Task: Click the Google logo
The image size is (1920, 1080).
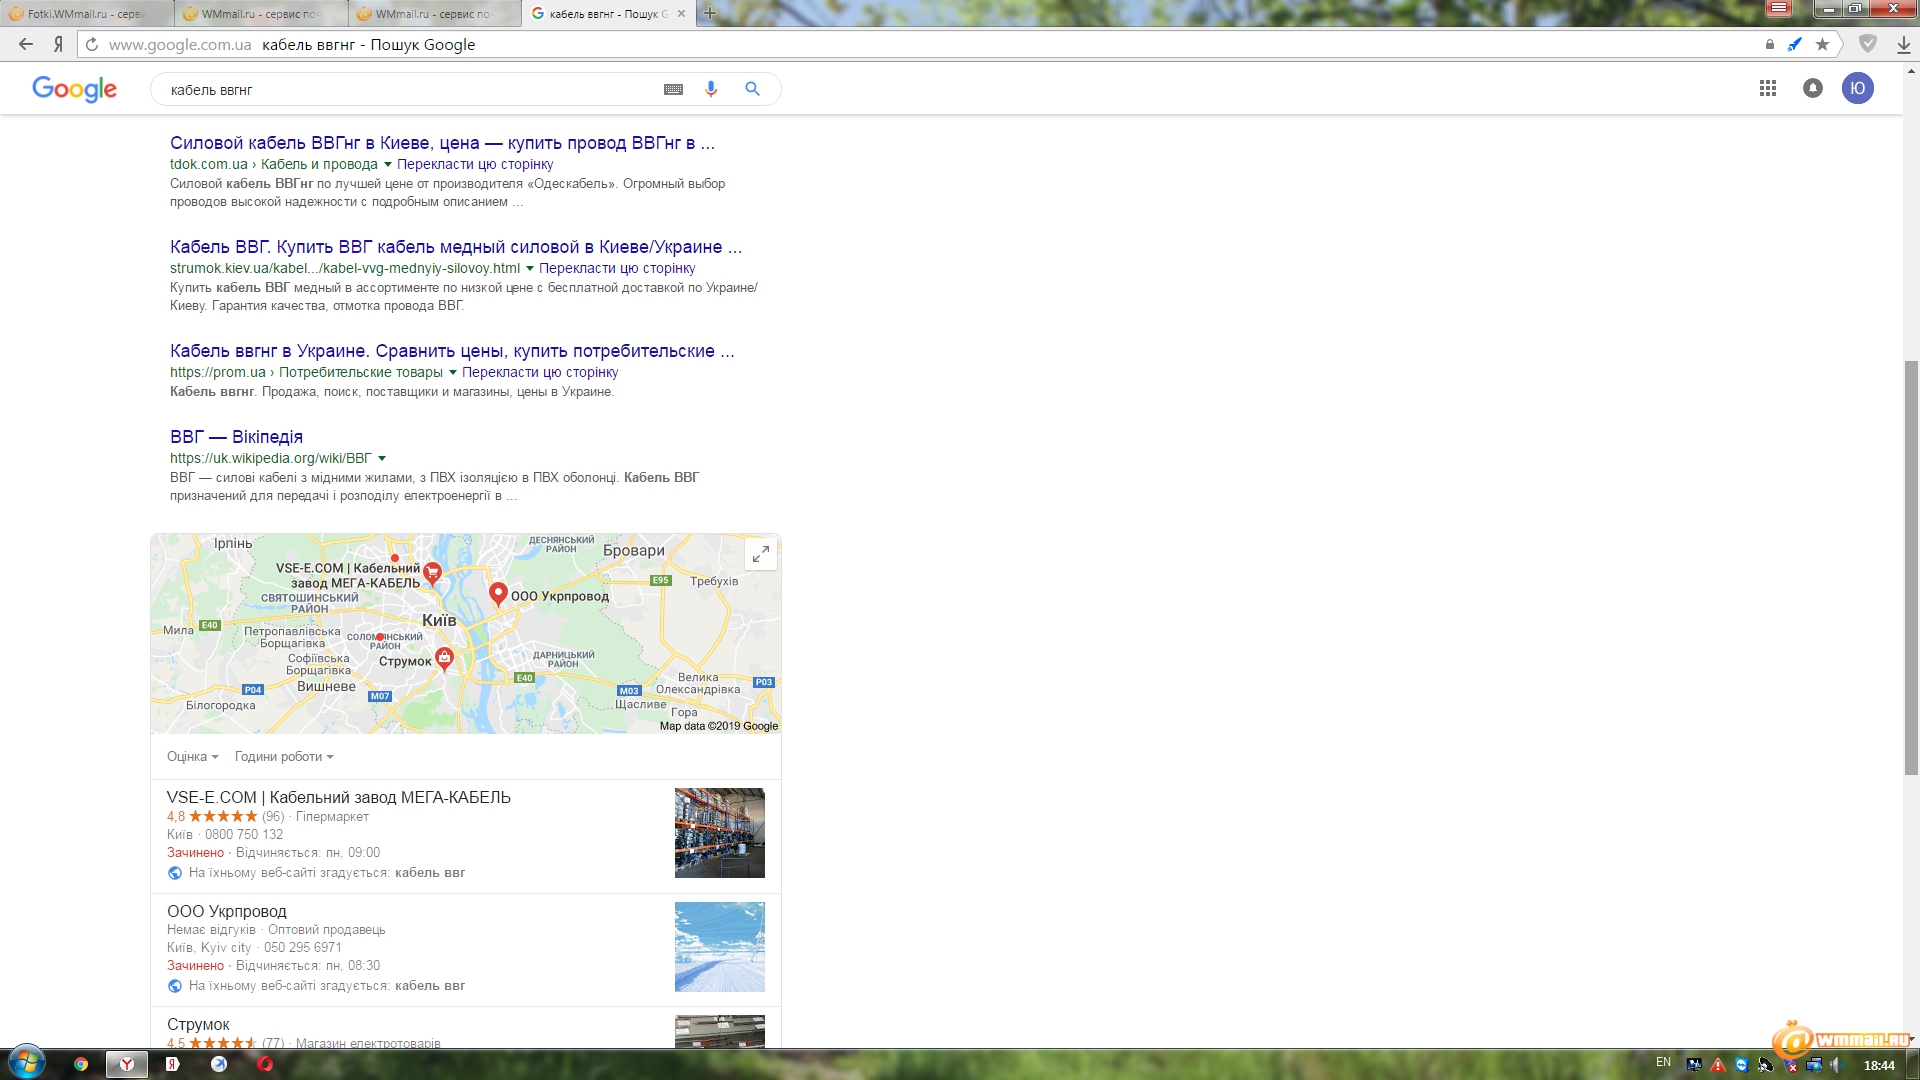Action: point(74,89)
